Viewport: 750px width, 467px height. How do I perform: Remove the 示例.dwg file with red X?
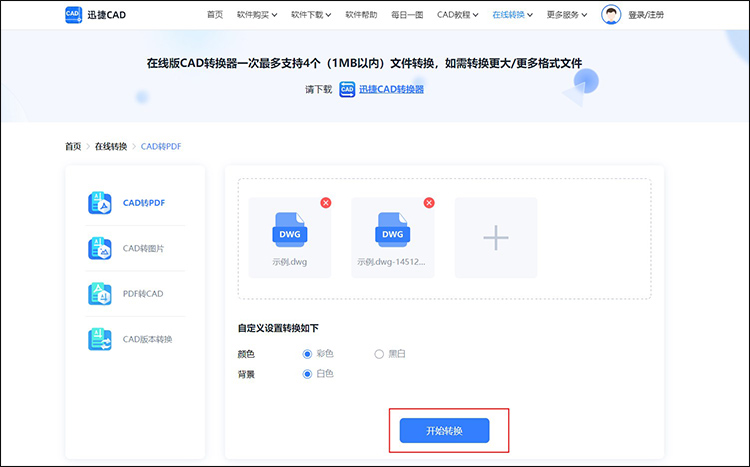tap(326, 203)
